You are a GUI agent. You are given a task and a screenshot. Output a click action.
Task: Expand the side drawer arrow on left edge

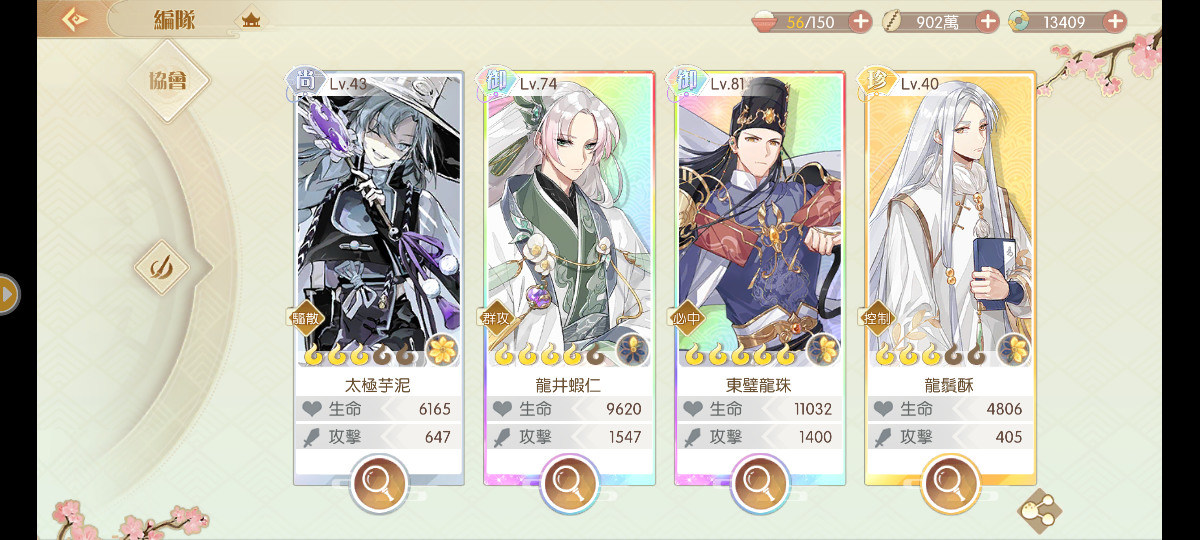[x=9, y=295]
